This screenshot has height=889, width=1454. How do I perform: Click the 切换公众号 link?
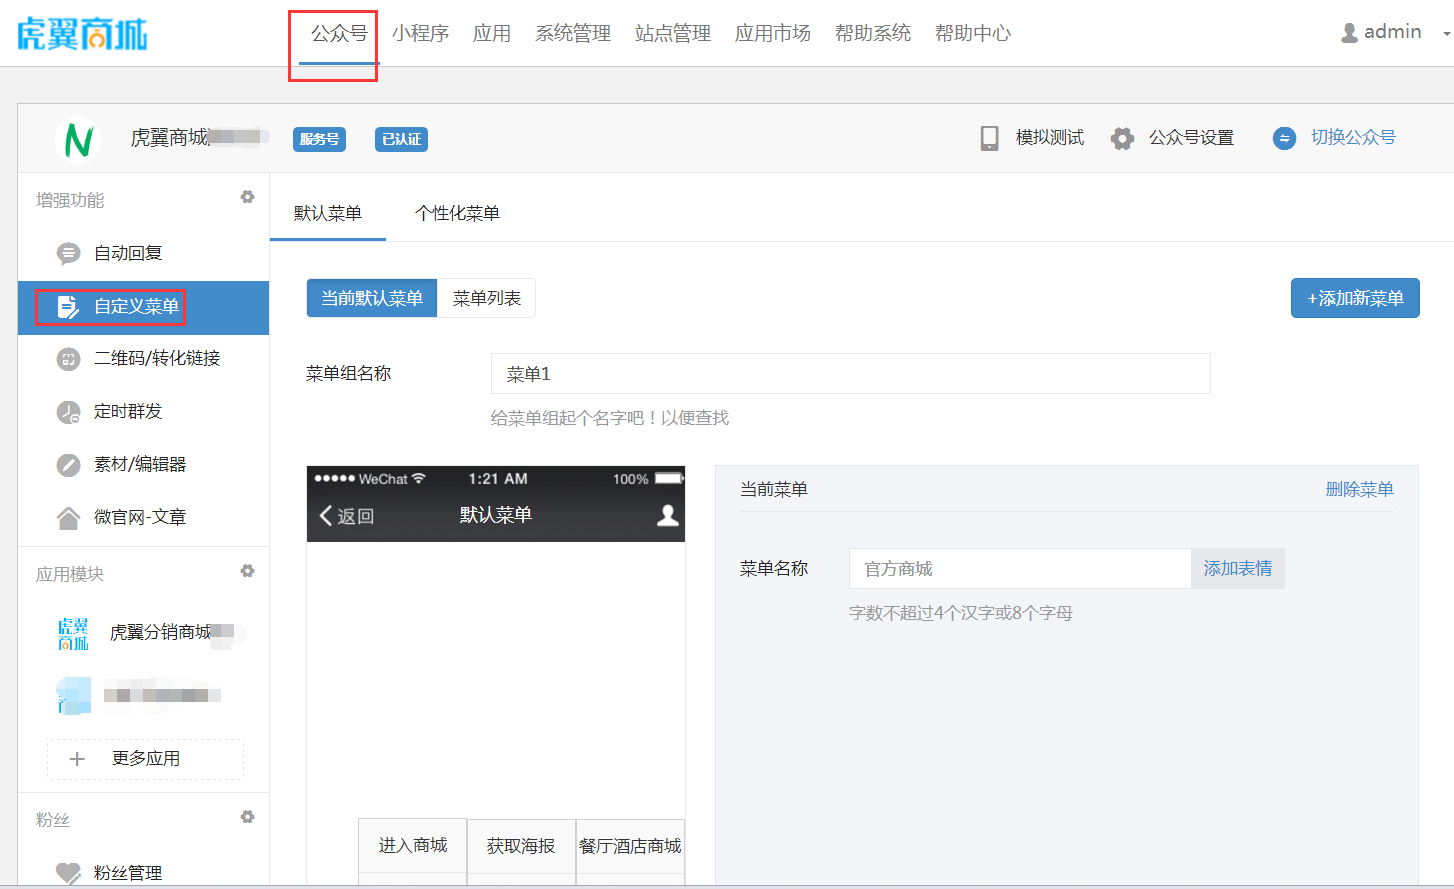tap(1353, 138)
